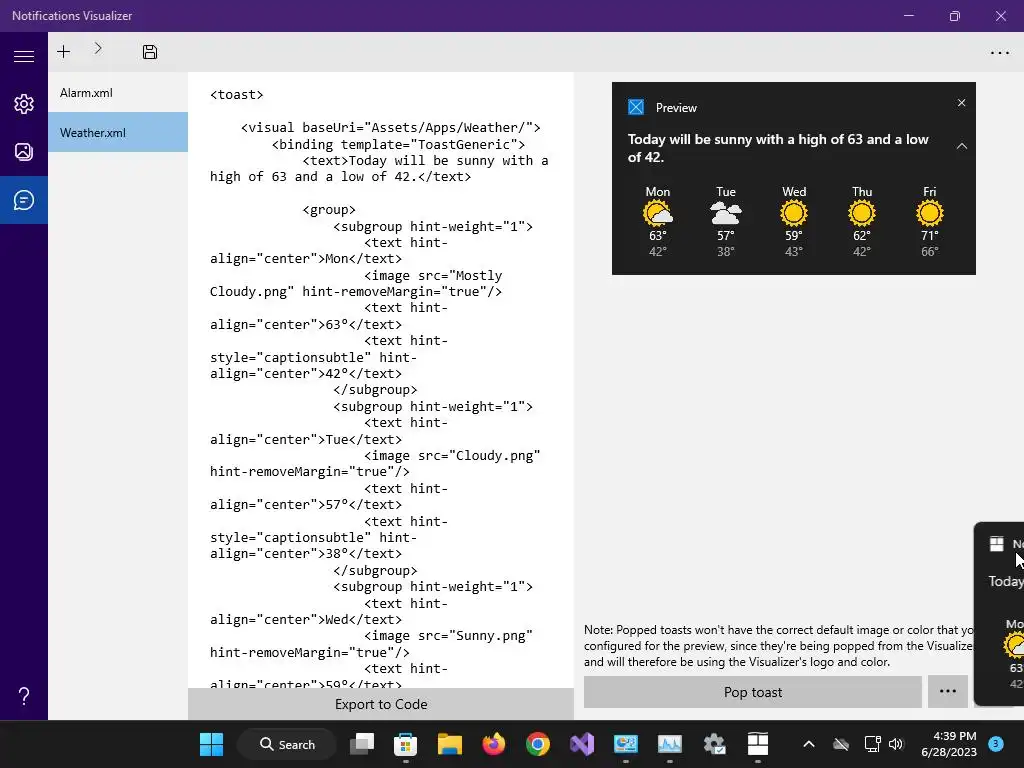Add a new file with plus icon

point(63,52)
